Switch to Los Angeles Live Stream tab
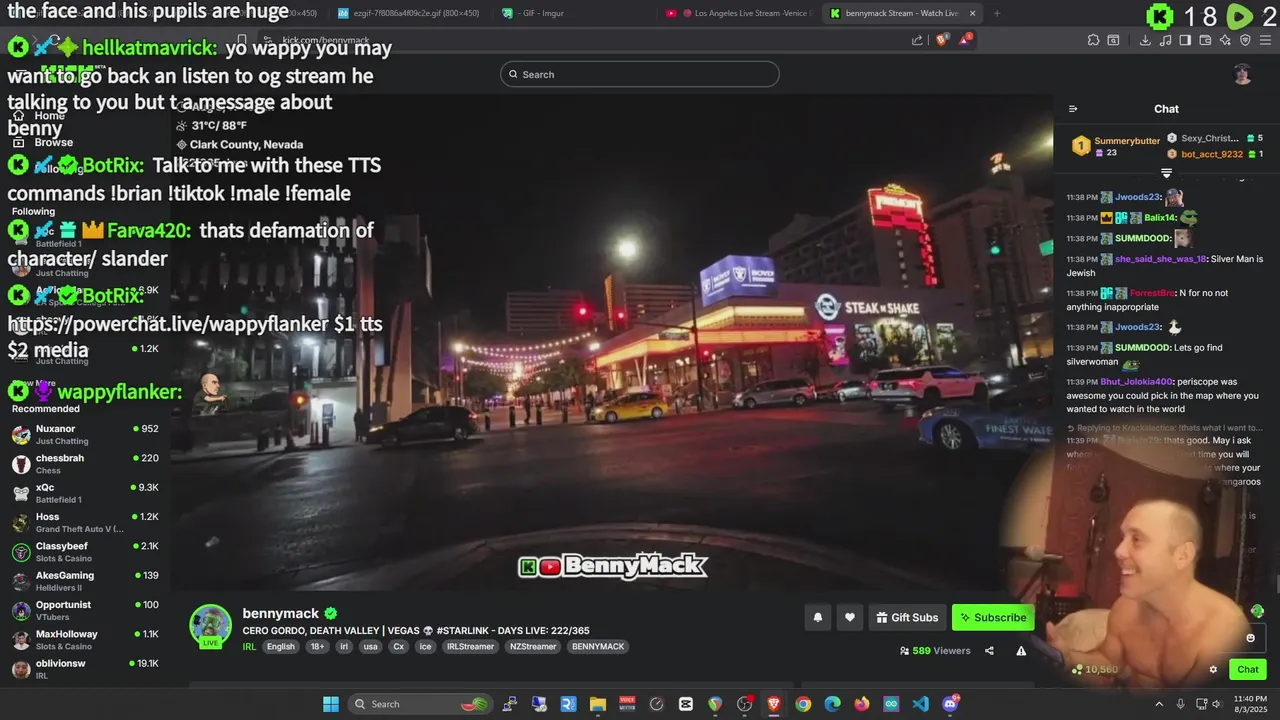Image resolution: width=1280 pixels, height=720 pixels. coord(742,13)
